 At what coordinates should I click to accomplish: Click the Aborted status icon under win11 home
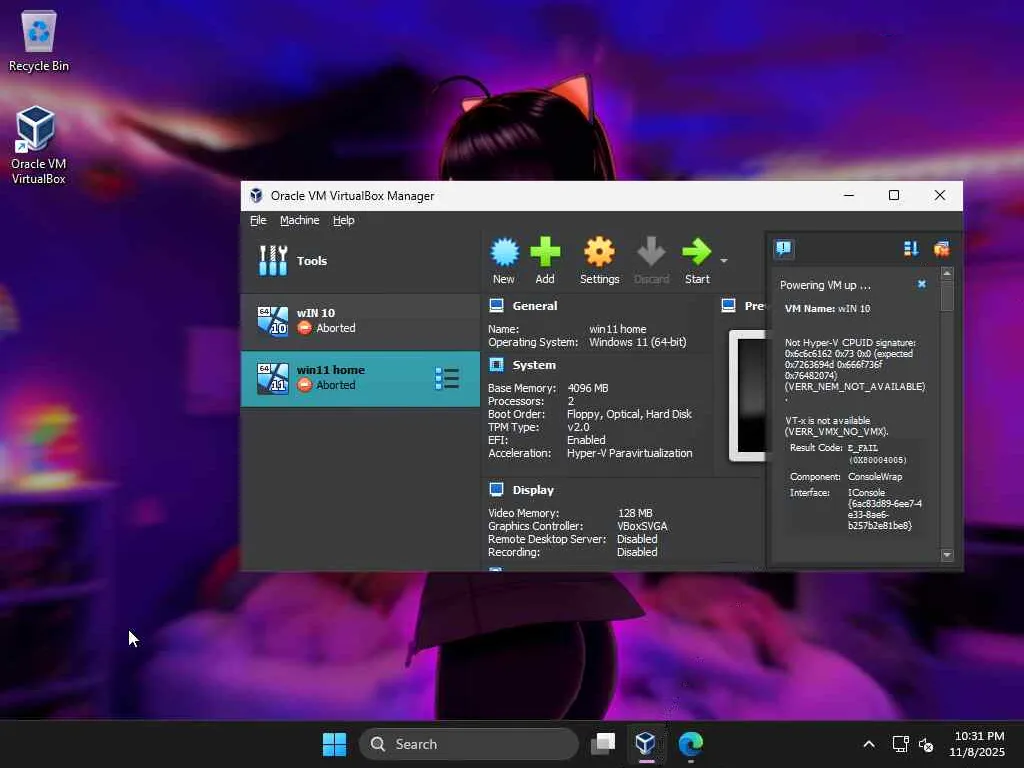[304, 385]
